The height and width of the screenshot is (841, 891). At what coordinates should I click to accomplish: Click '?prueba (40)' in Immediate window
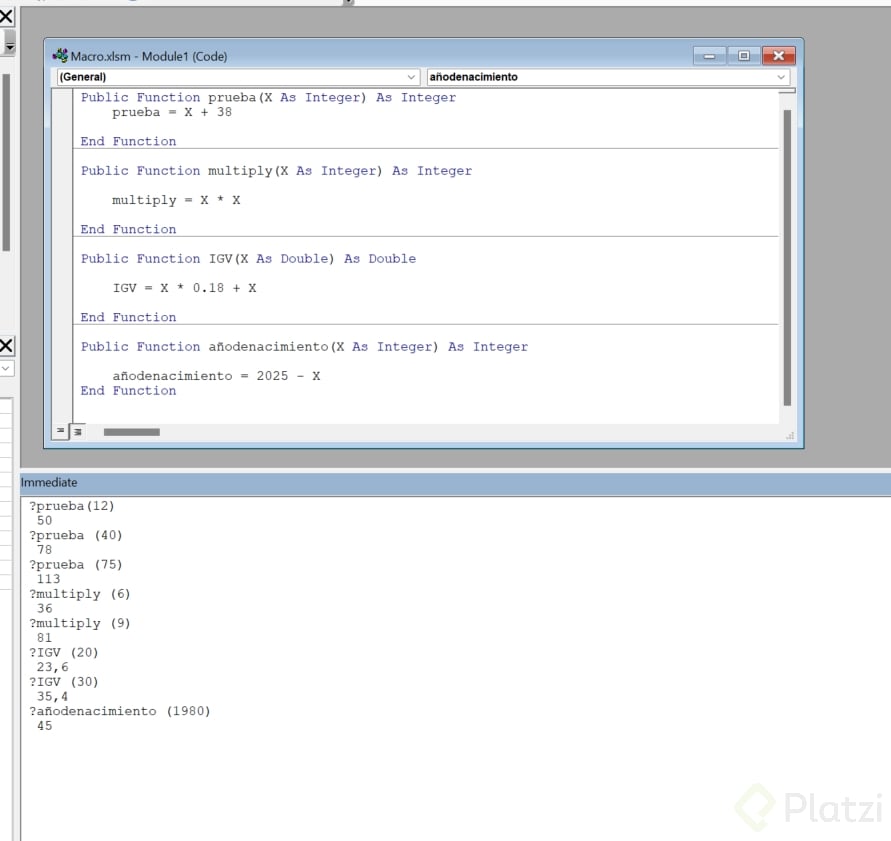click(76, 535)
